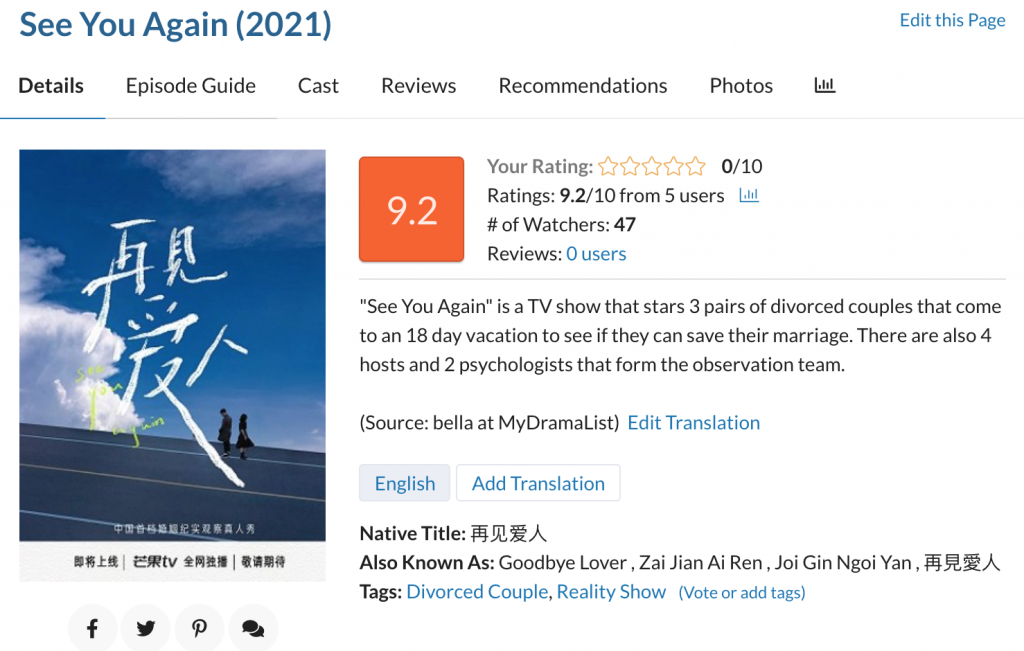
Task: Open the Episode Guide tab
Action: 191,86
